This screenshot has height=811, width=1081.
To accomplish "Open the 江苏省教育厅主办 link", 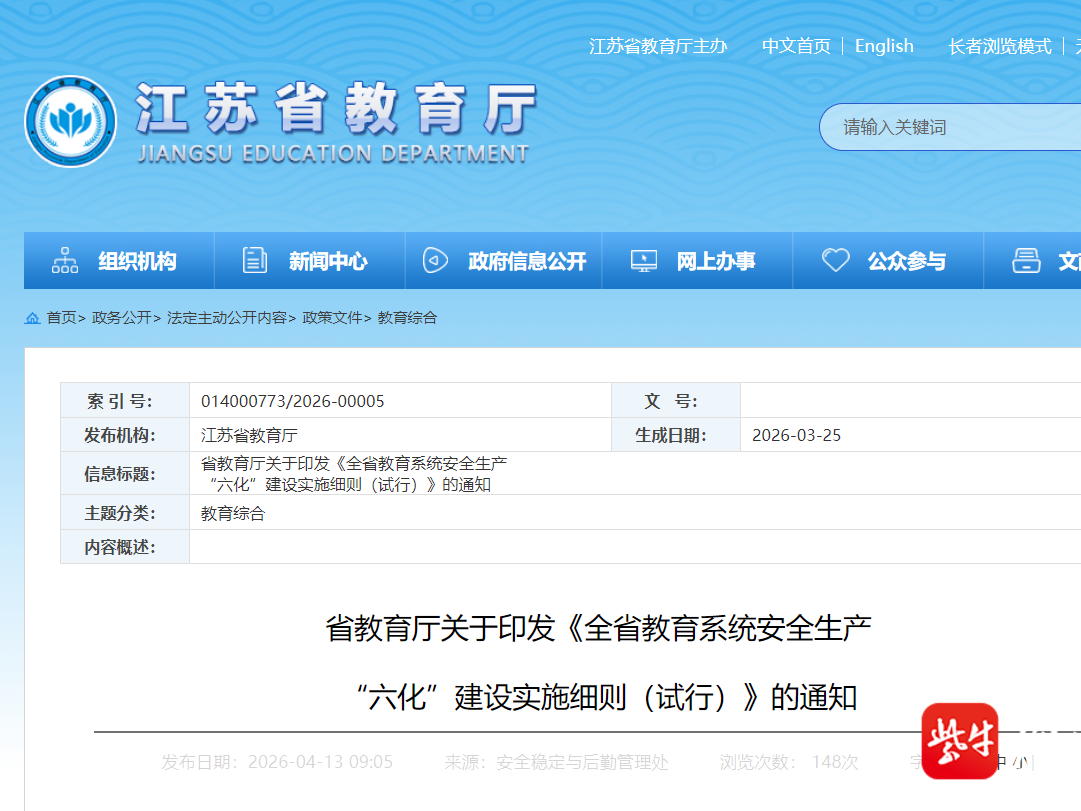I will click(x=658, y=46).
